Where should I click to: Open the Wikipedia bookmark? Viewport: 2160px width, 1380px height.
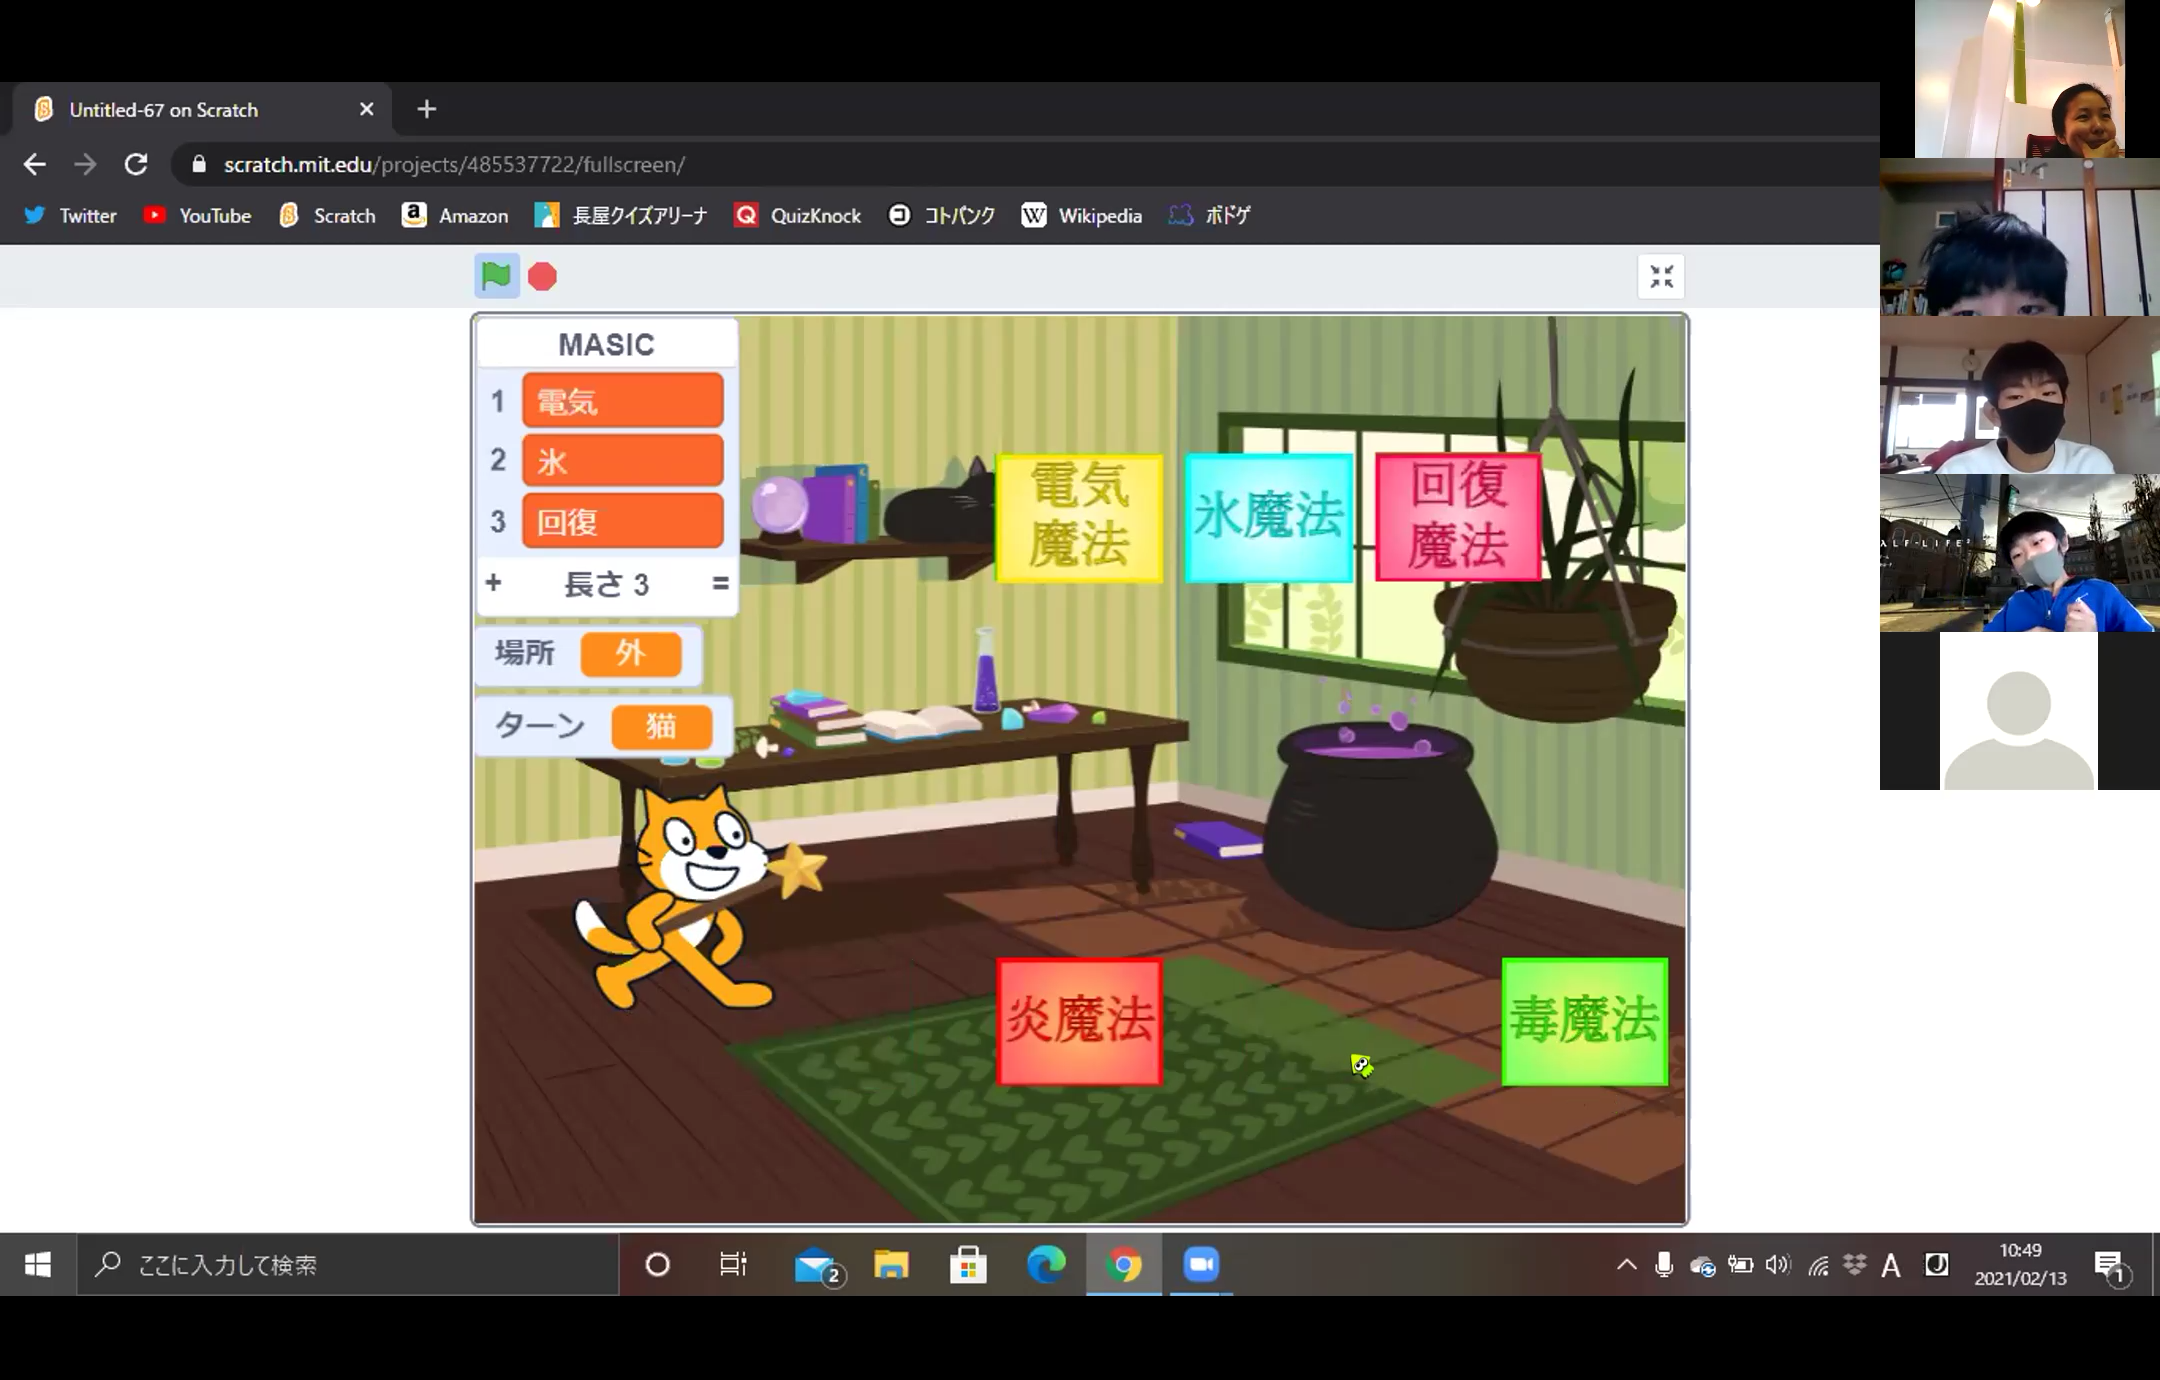[1081, 215]
